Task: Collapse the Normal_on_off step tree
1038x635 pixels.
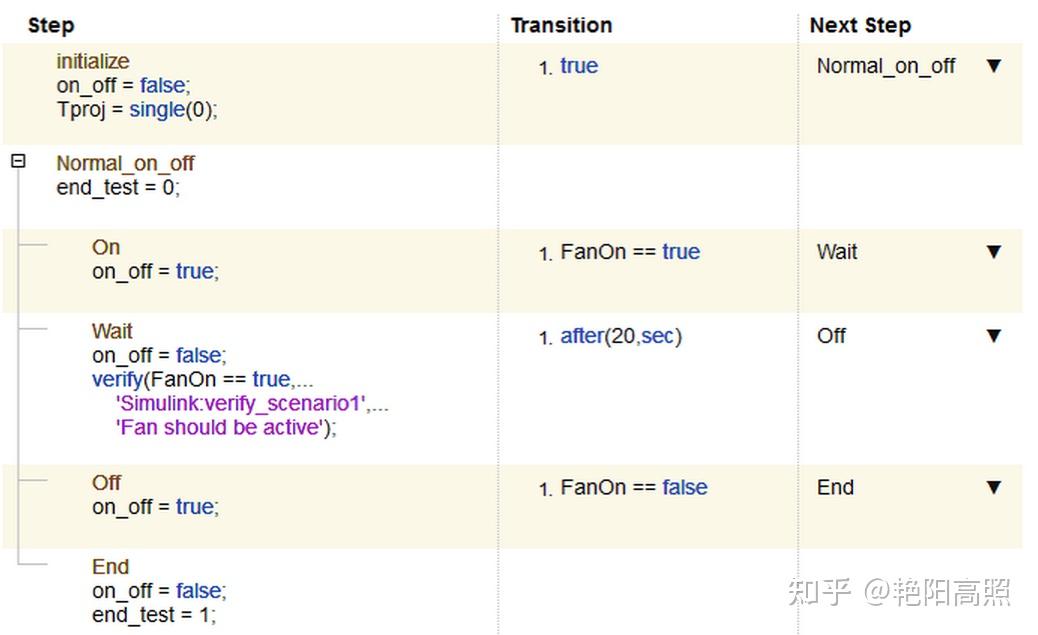Action: (x=18, y=161)
